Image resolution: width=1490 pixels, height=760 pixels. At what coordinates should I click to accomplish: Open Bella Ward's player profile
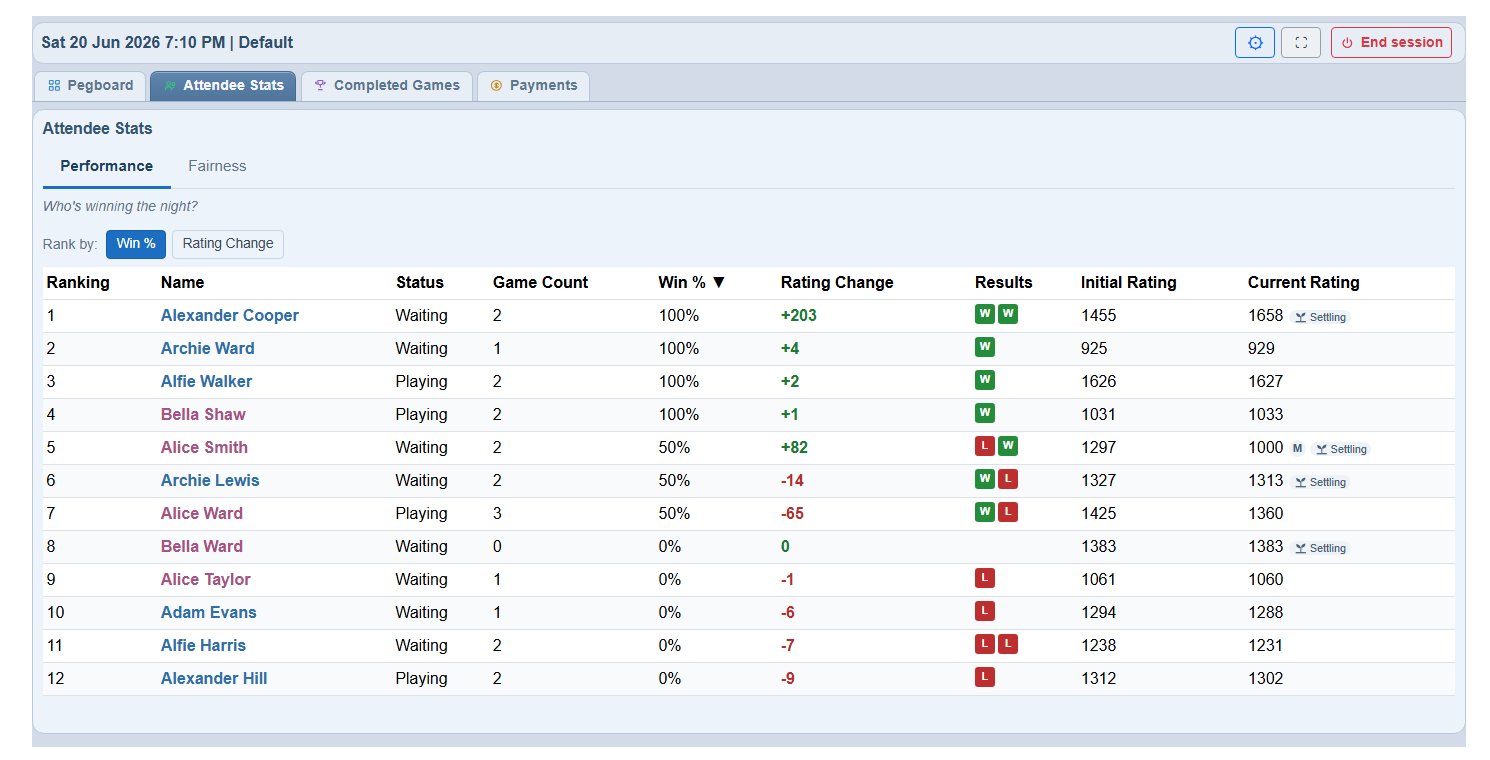(202, 547)
